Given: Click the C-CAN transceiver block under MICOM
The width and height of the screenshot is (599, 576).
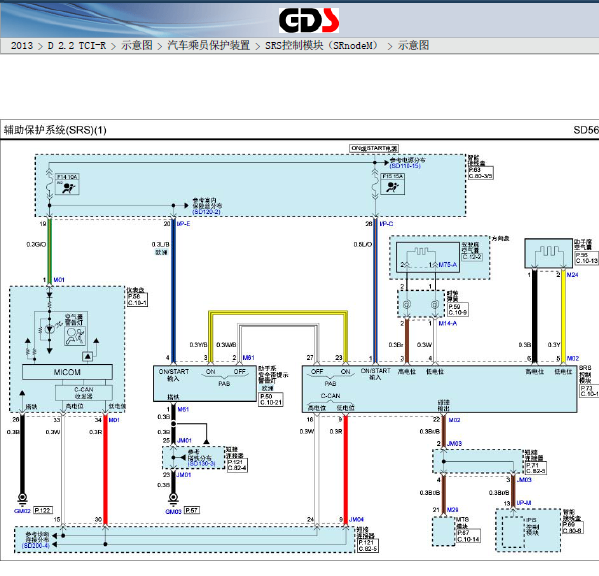Looking at the screenshot, I should click(x=84, y=393).
